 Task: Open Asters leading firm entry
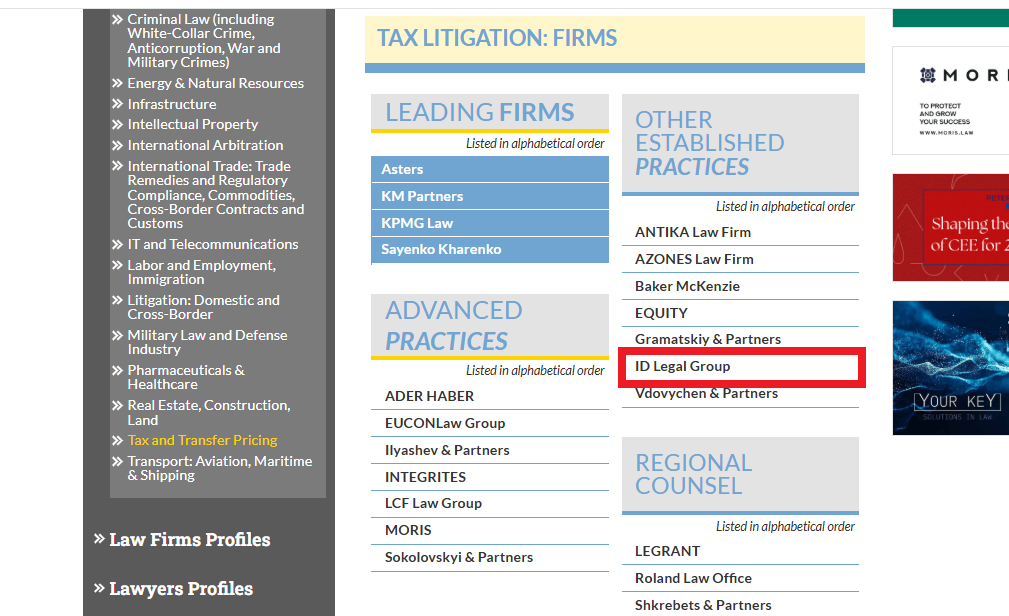(x=490, y=169)
